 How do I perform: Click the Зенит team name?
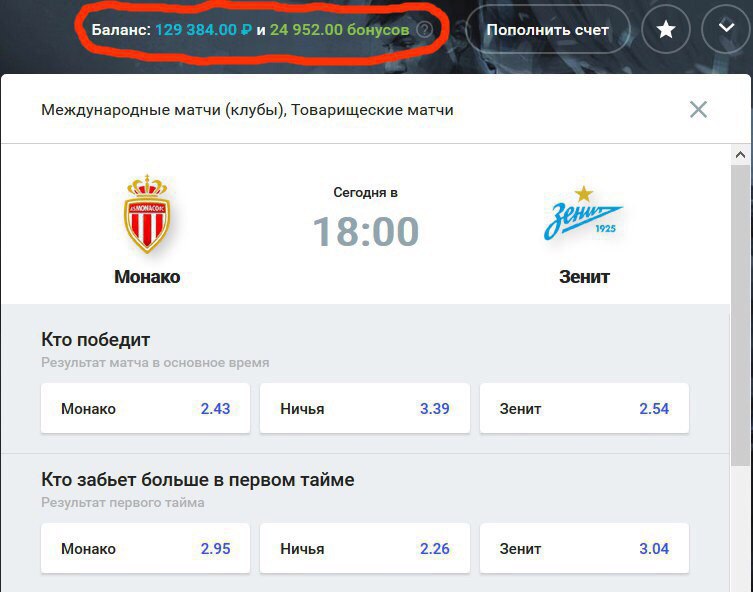[584, 277]
